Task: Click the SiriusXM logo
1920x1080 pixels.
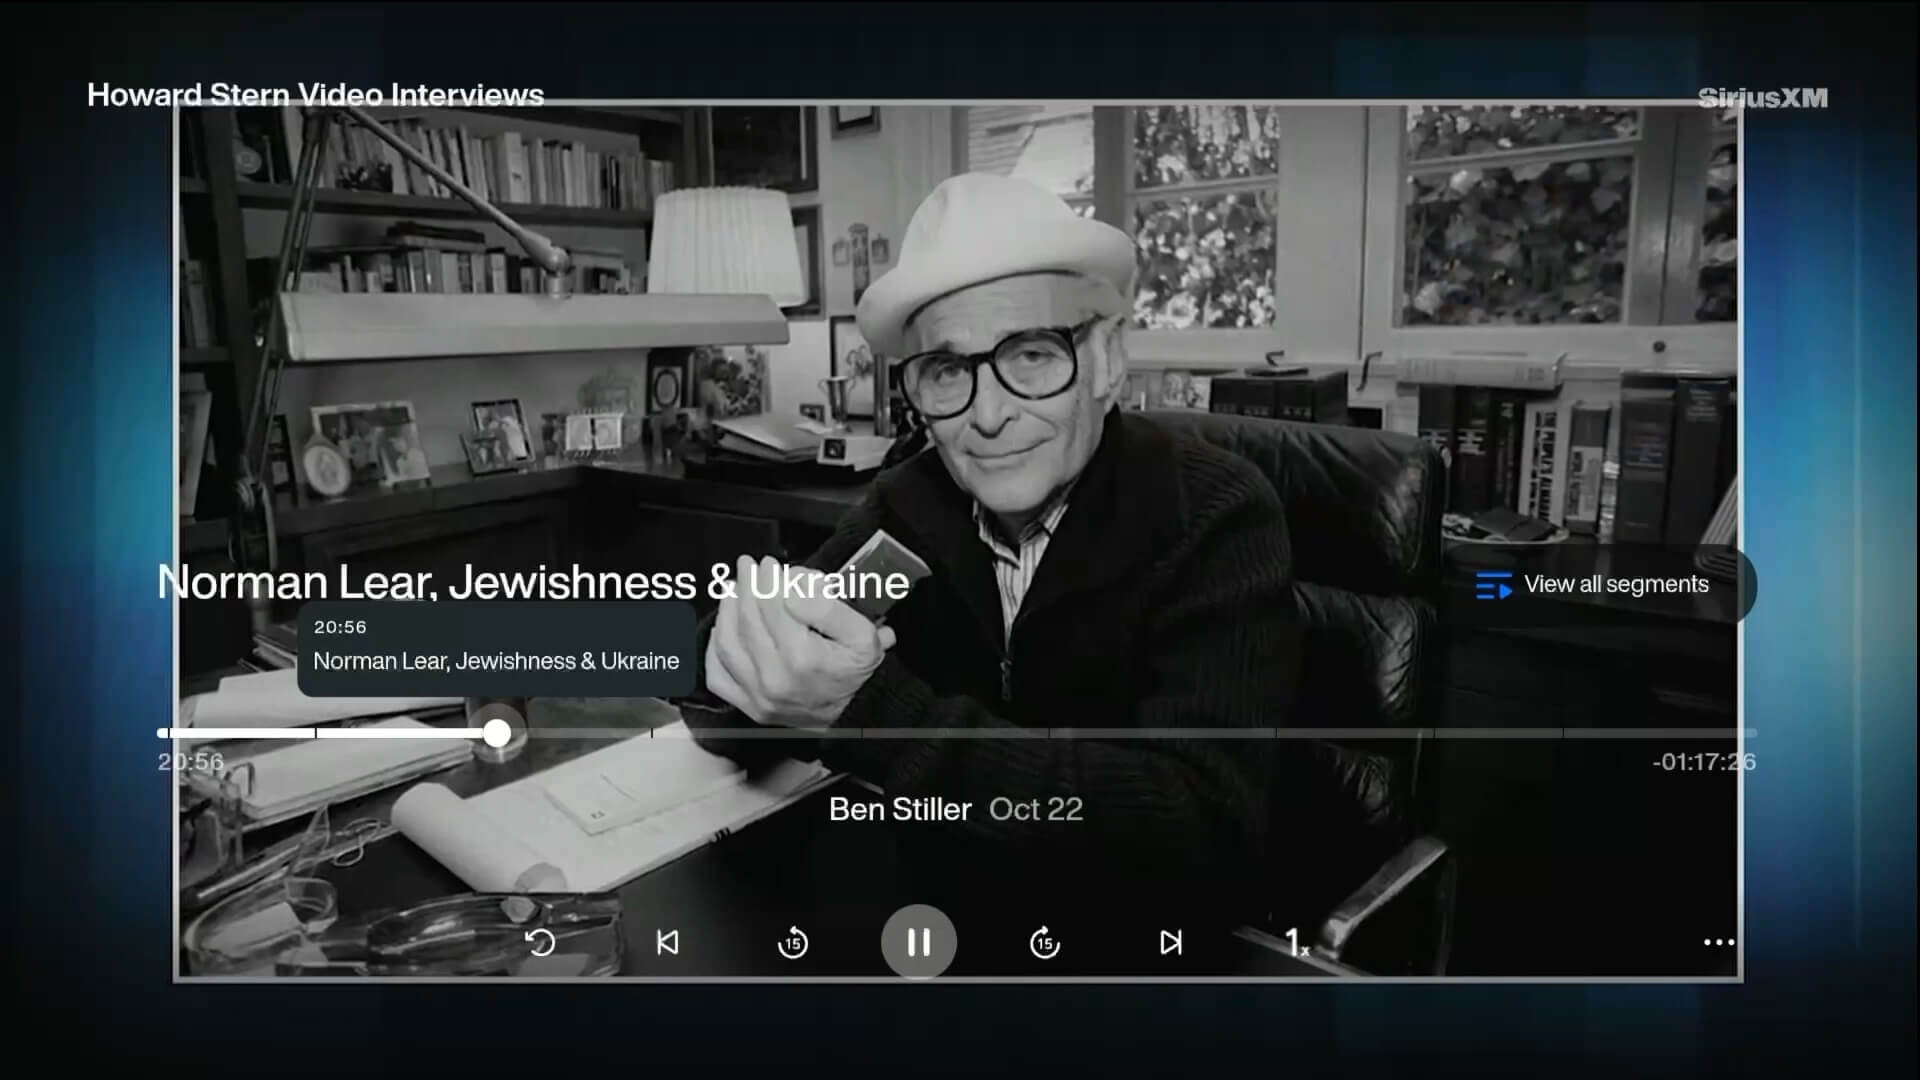Action: tap(1762, 98)
